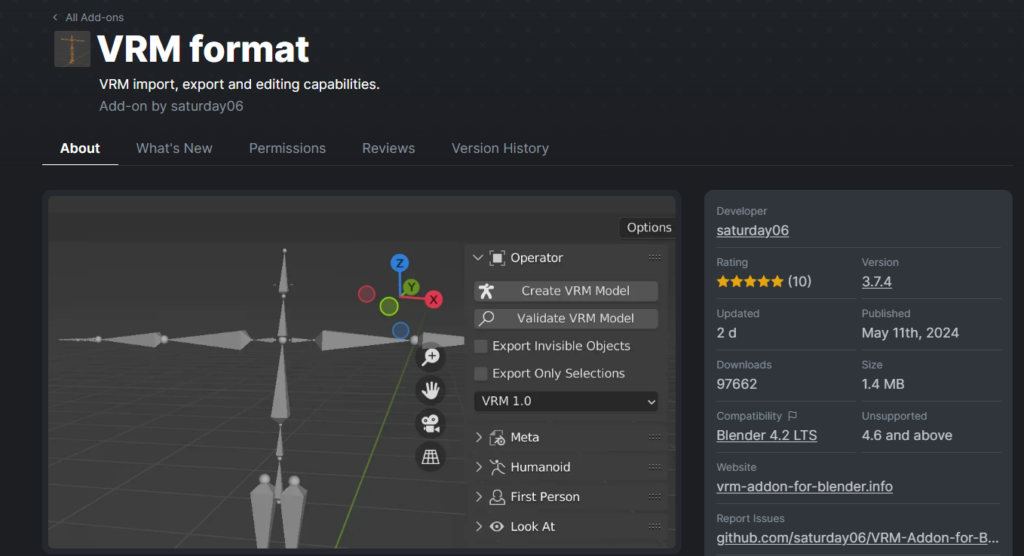Click the VRM format add-on logo icon

coord(72,49)
